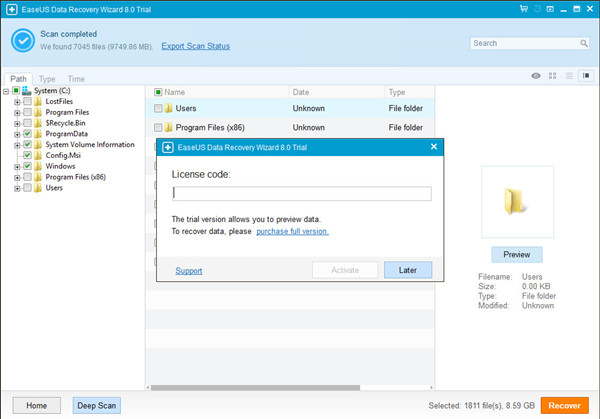Screen dimensions: 600x419
Task: Check Program Files (x86) row checkbox in list
Action: (x=158, y=127)
